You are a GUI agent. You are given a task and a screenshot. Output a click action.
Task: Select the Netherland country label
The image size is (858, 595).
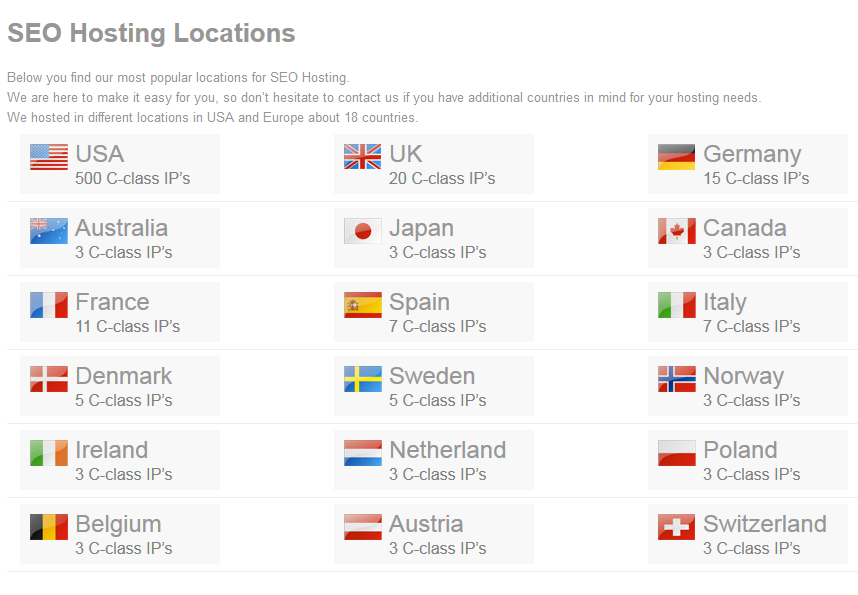pos(448,450)
